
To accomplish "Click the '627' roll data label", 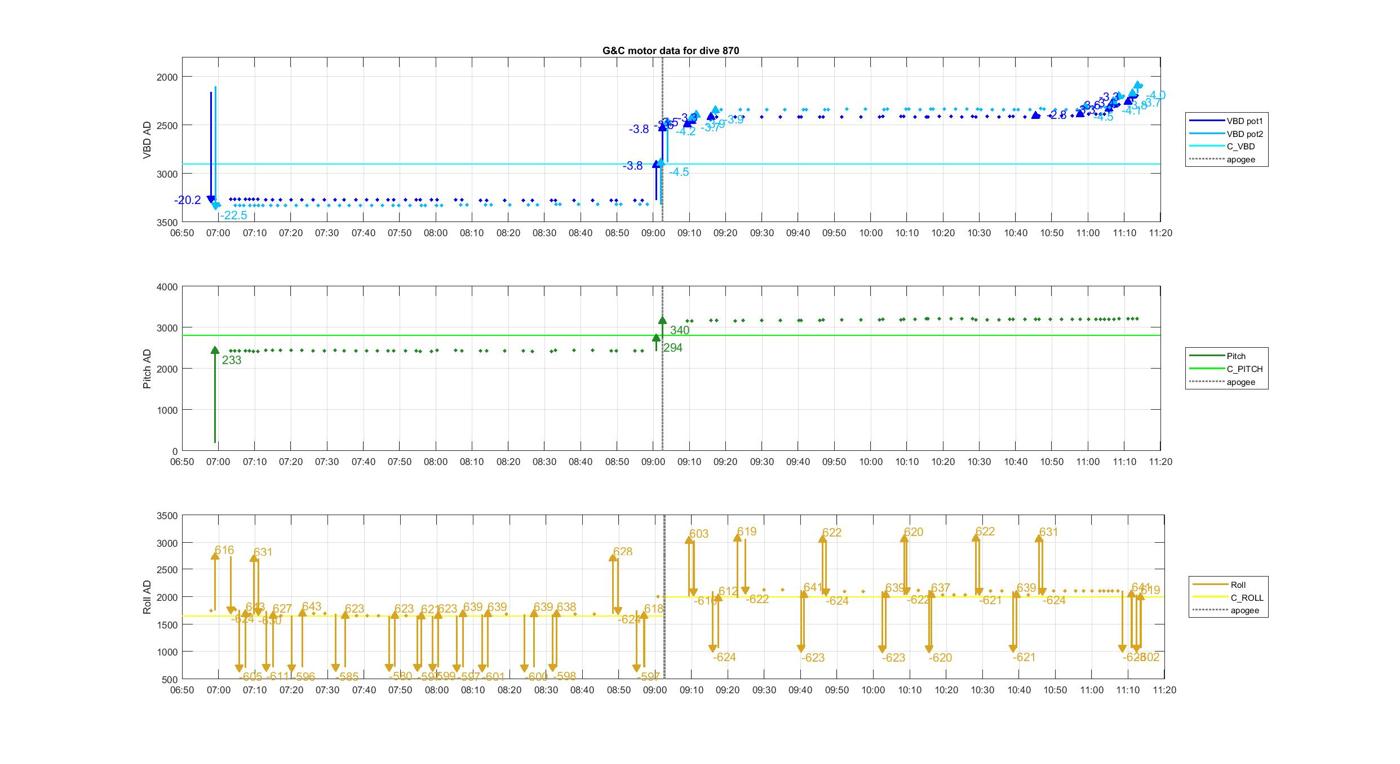I will 283,609.
